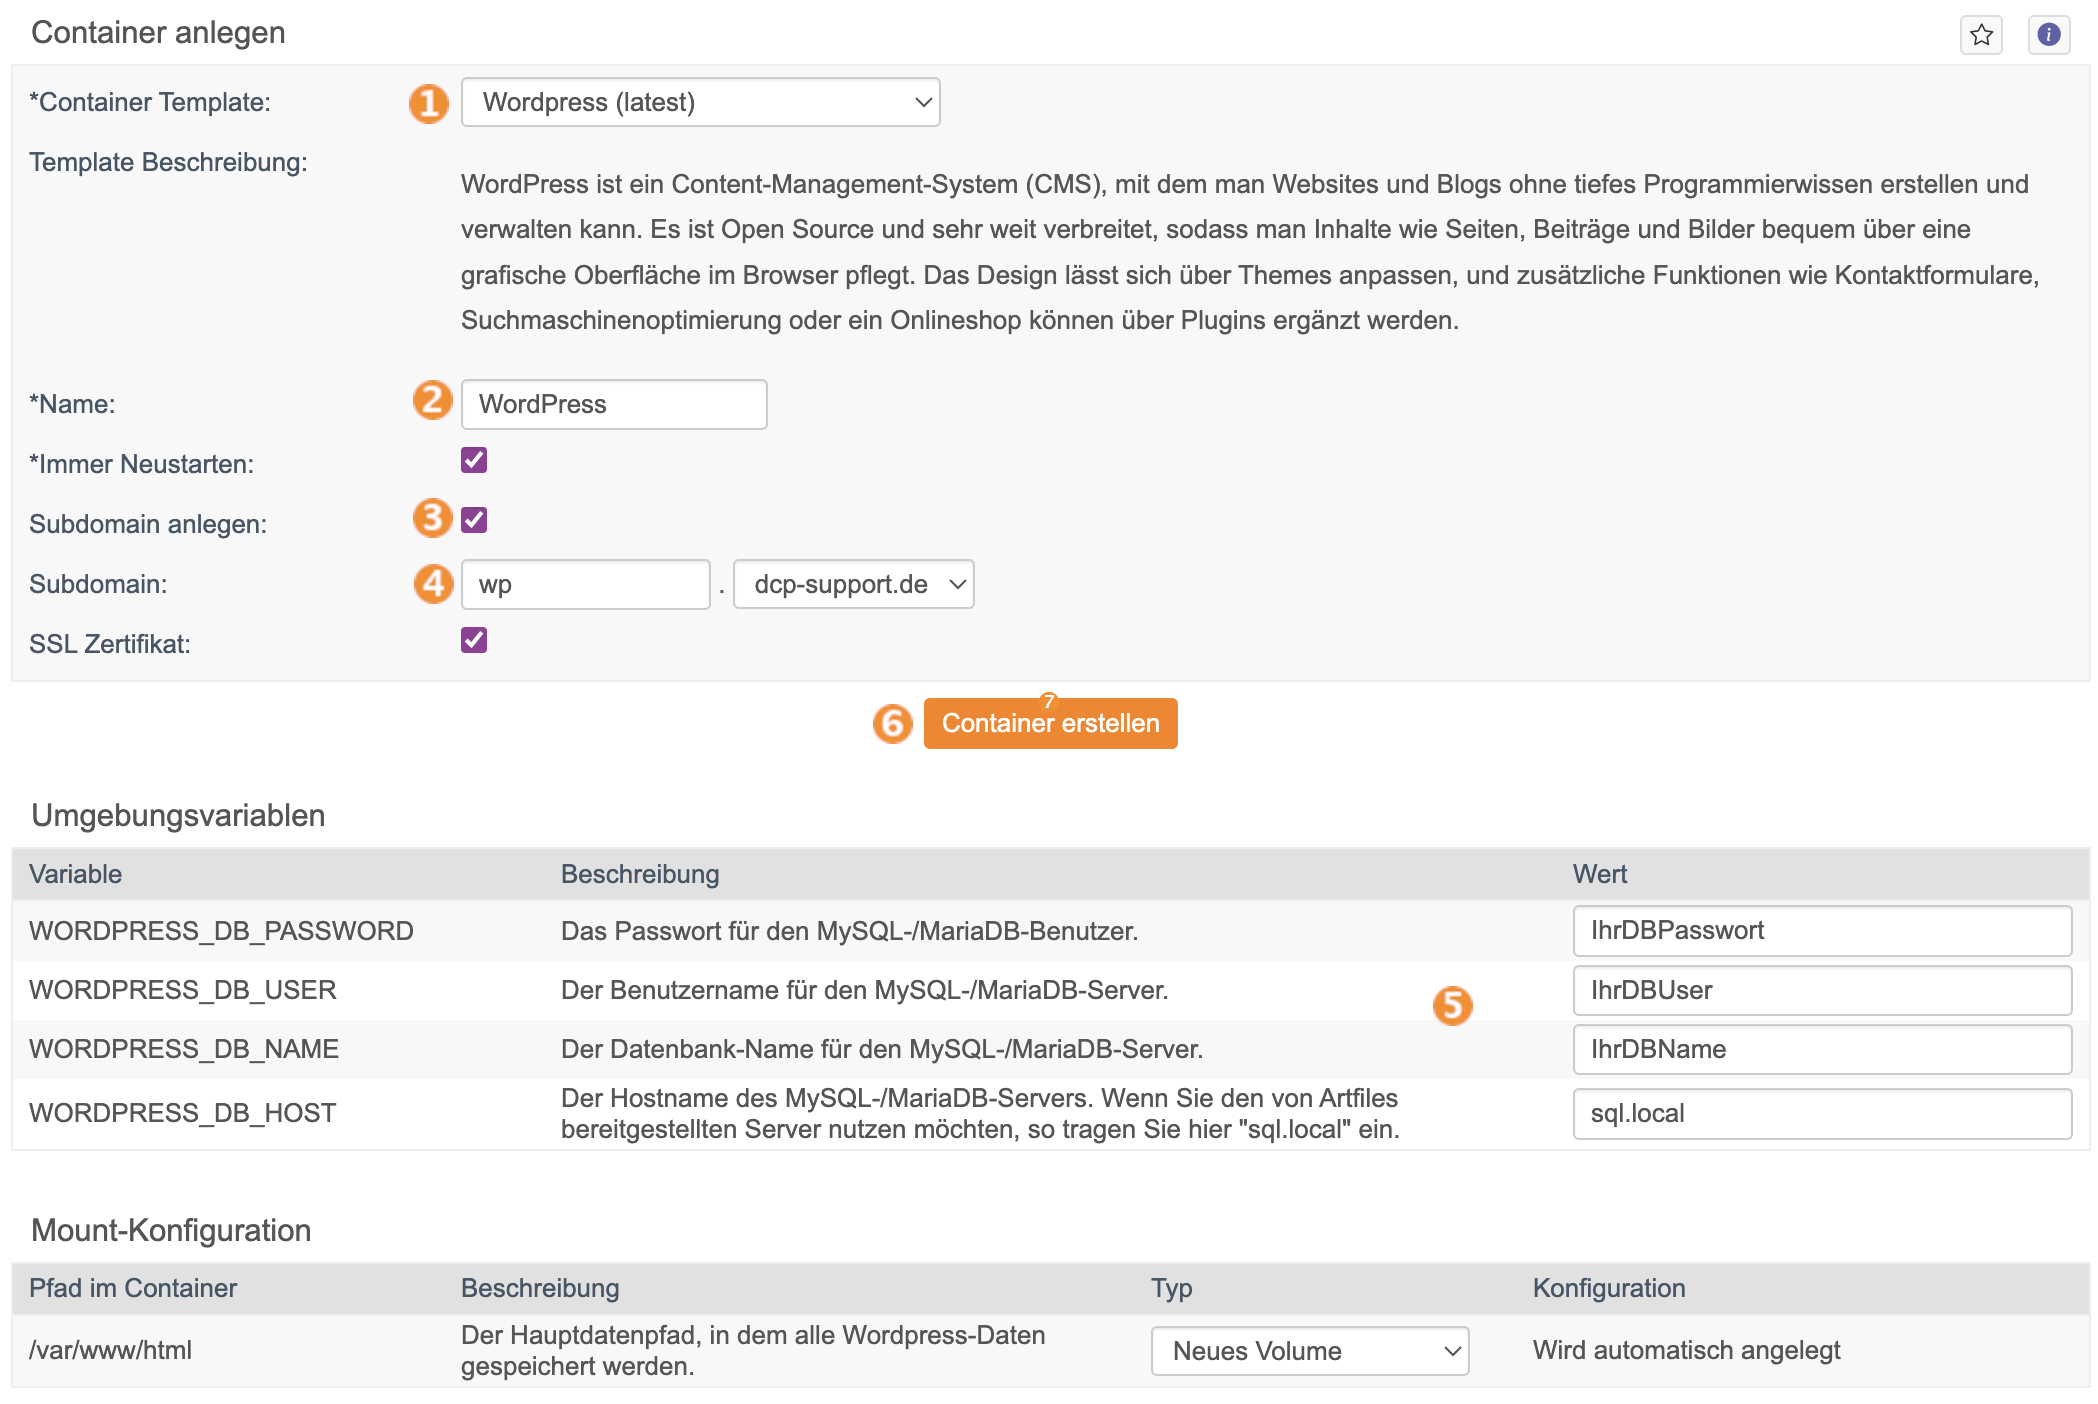Select the sql.local host value field
This screenshot has height=1404, width=2098.
tap(1821, 1113)
